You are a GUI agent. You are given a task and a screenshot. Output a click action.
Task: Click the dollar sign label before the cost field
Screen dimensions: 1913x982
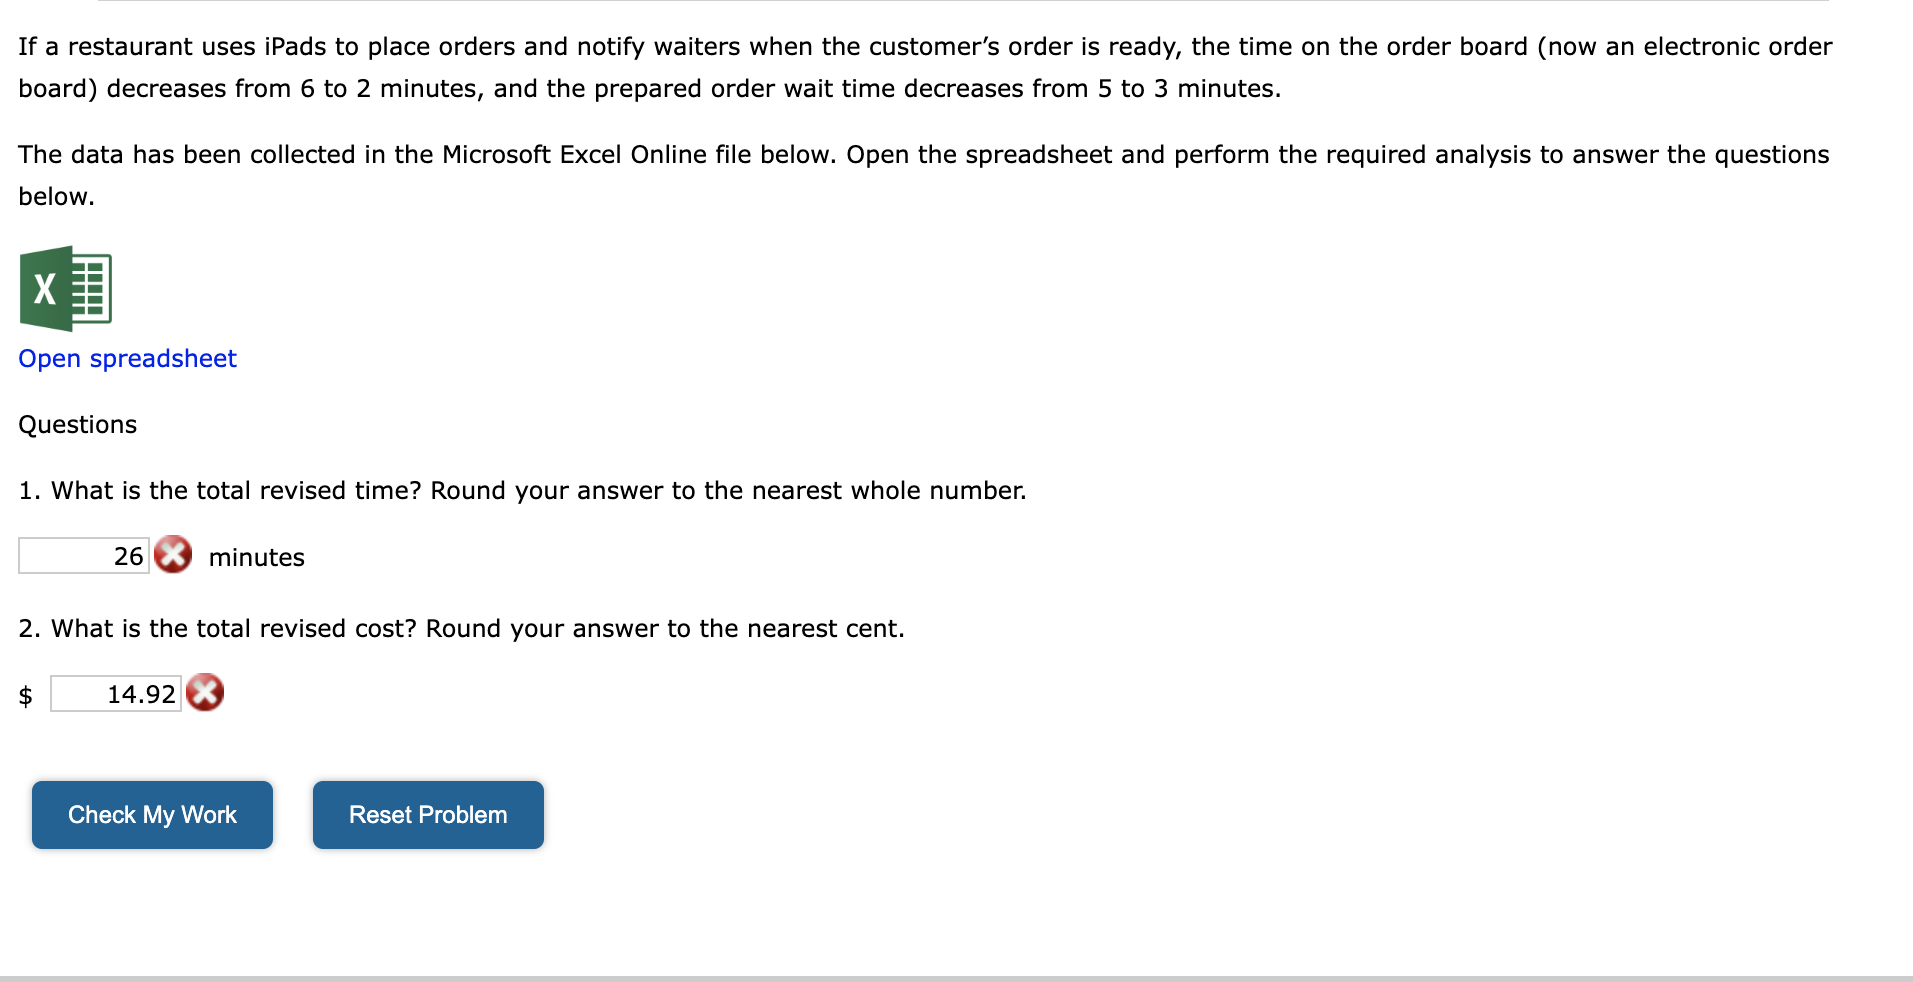(x=24, y=694)
